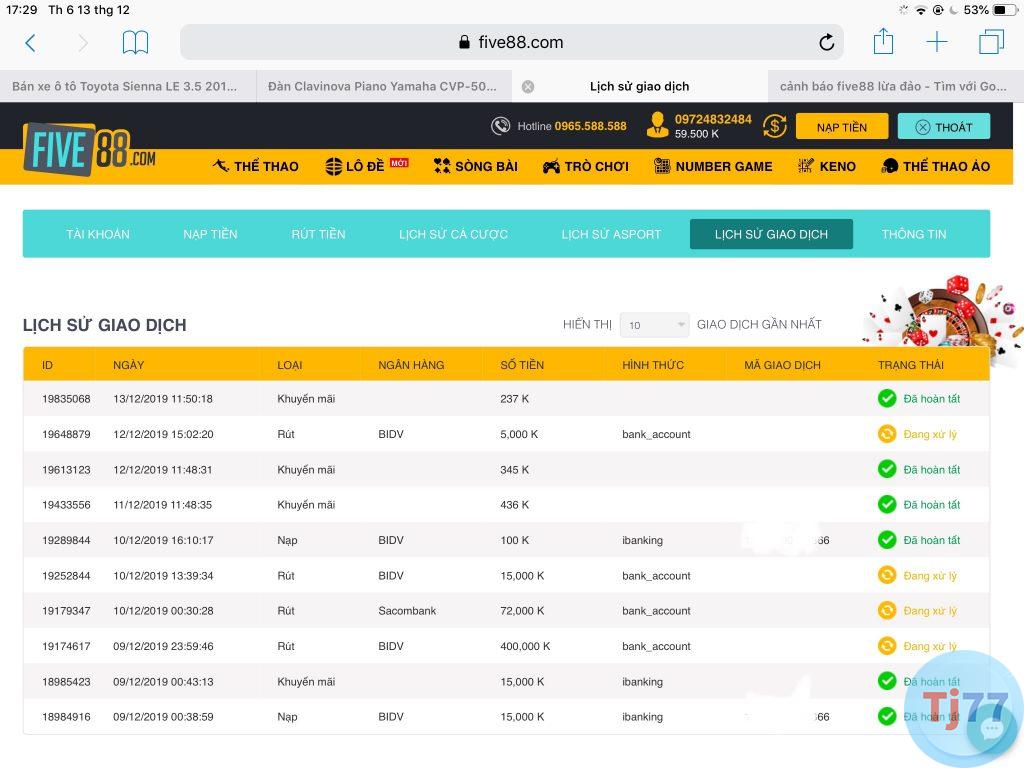The width and height of the screenshot is (1024, 768).
Task: Open the Safari share sheet
Action: coord(883,42)
